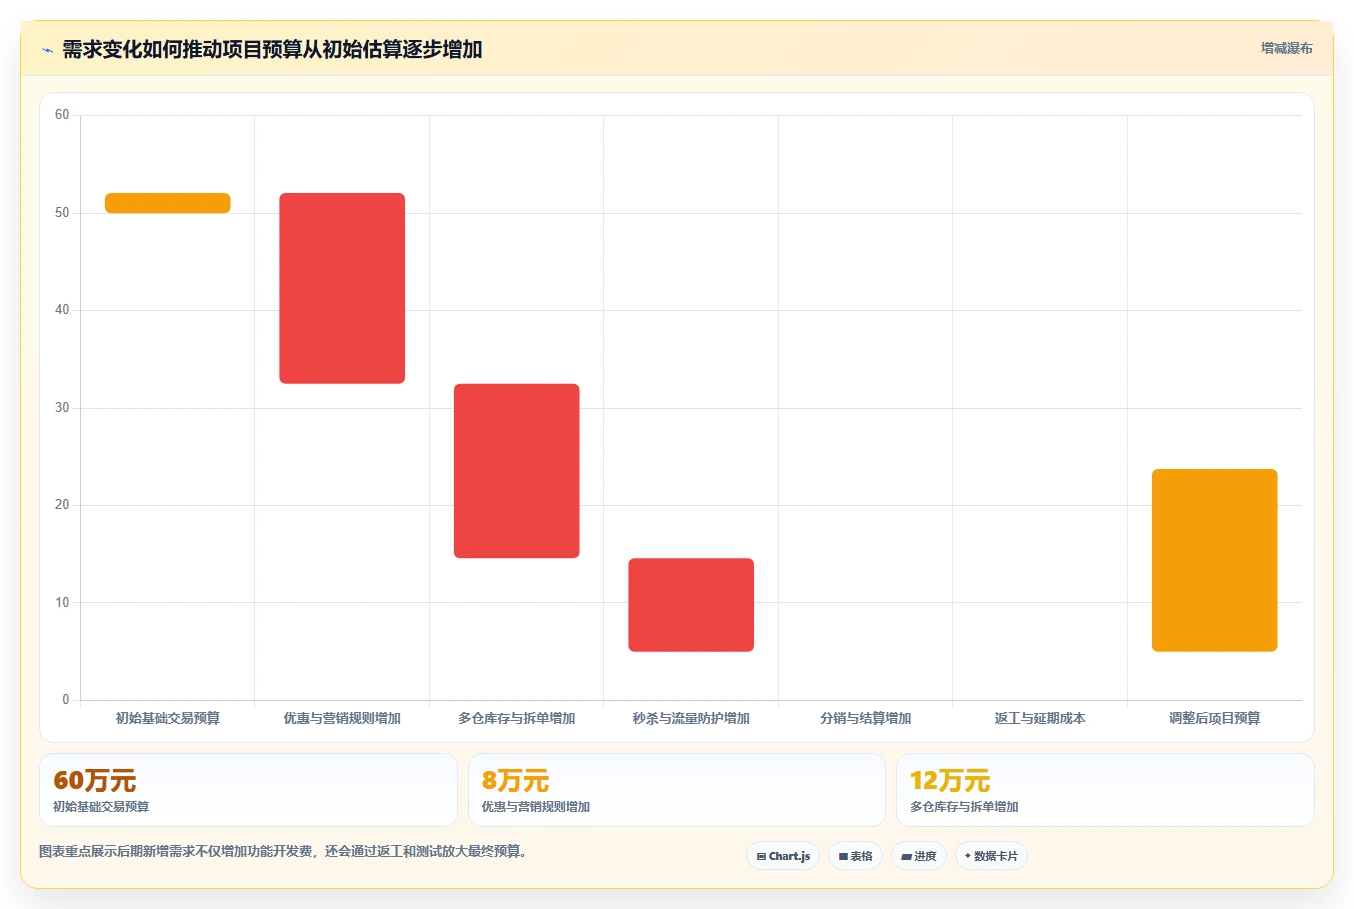Click the 表格 tag pill
This screenshot has height=909, width=1354.
pos(855,856)
